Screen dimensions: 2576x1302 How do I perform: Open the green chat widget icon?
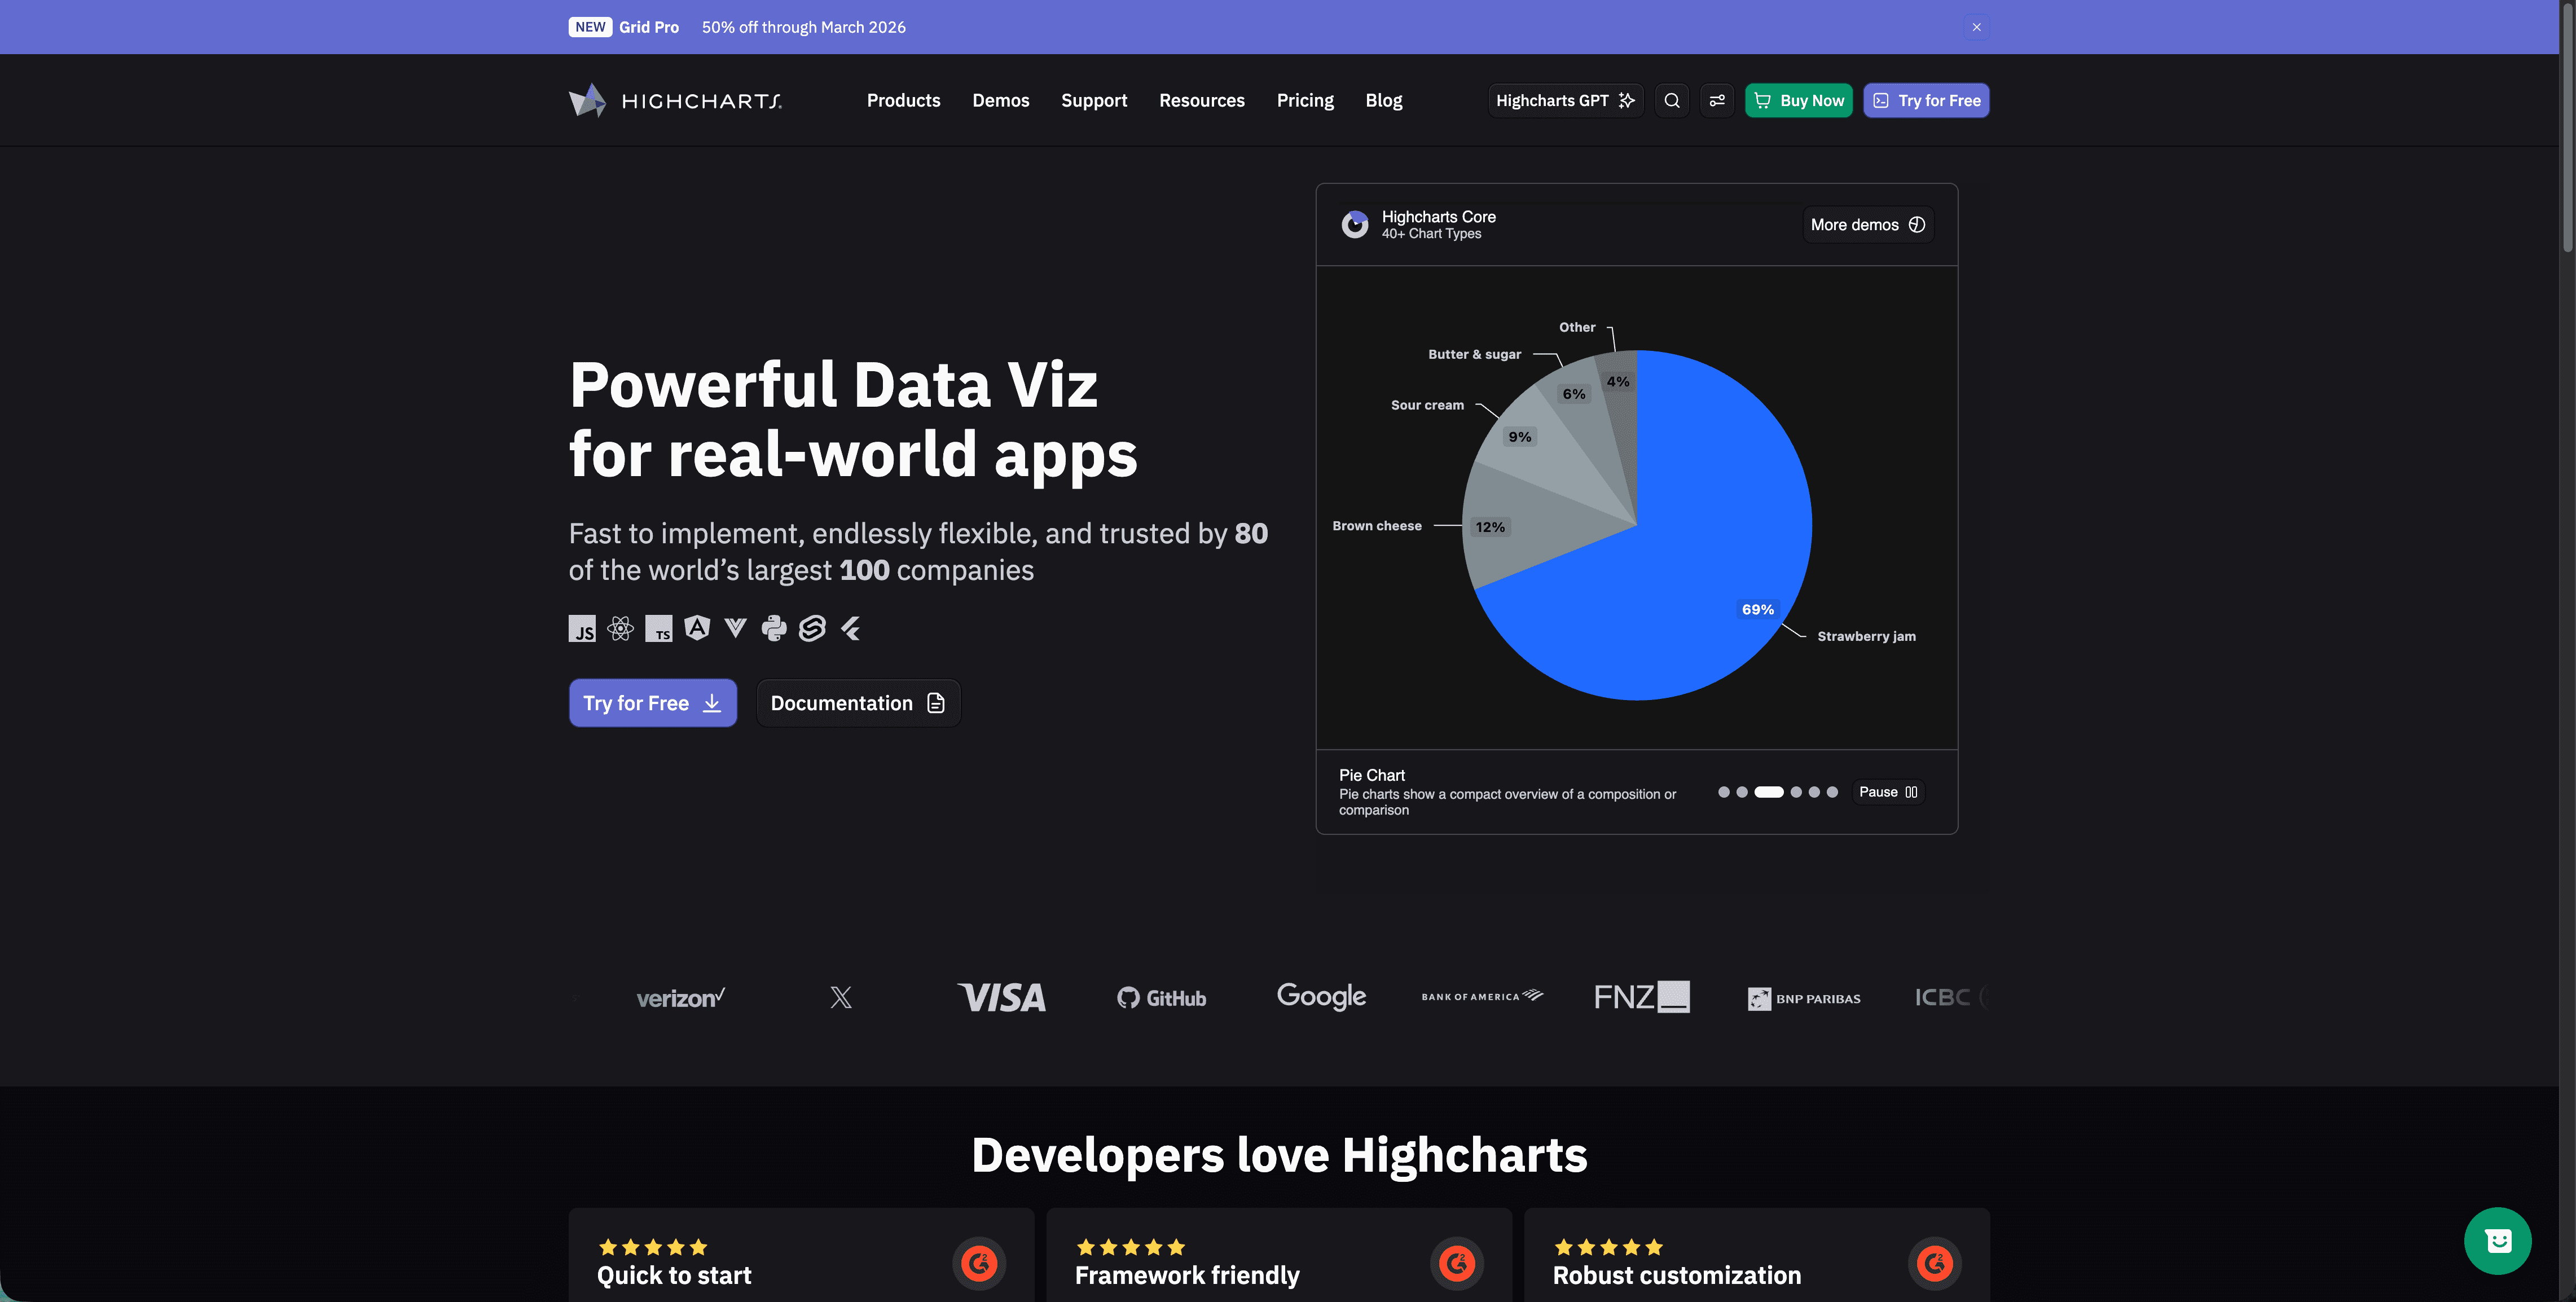2497,1241
